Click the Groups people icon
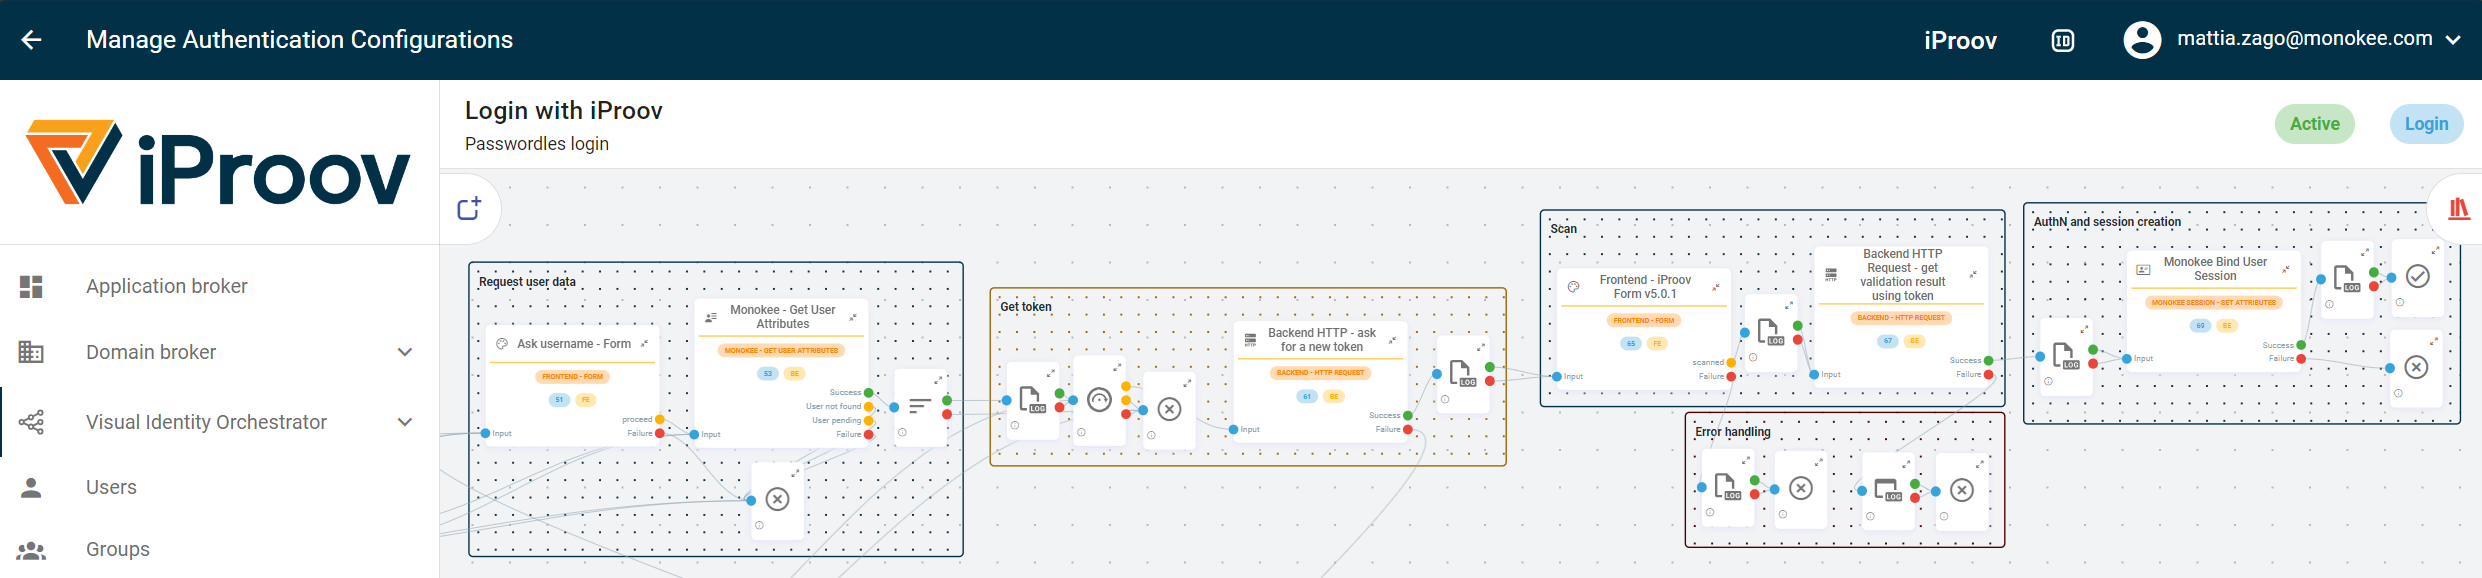 (x=31, y=550)
